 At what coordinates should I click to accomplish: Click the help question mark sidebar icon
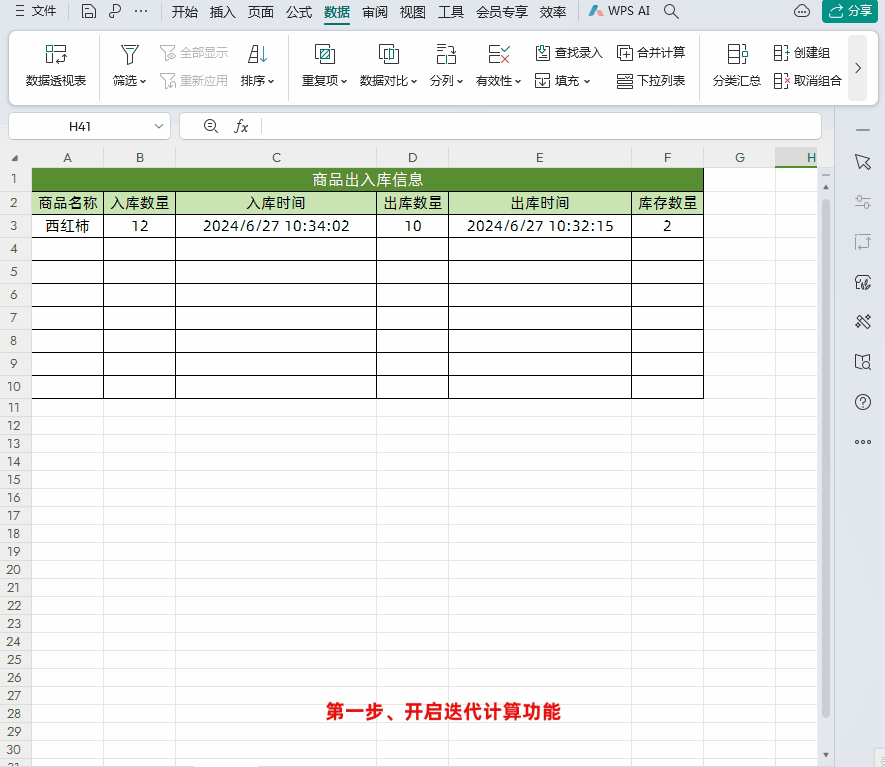pyautogui.click(x=862, y=402)
